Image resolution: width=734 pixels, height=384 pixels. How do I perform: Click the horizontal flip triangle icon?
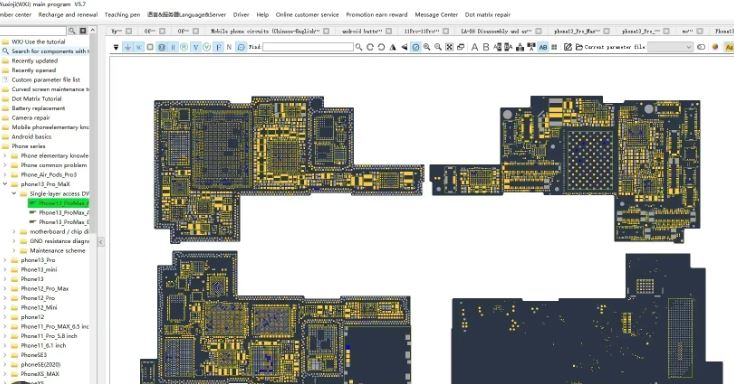404,47
